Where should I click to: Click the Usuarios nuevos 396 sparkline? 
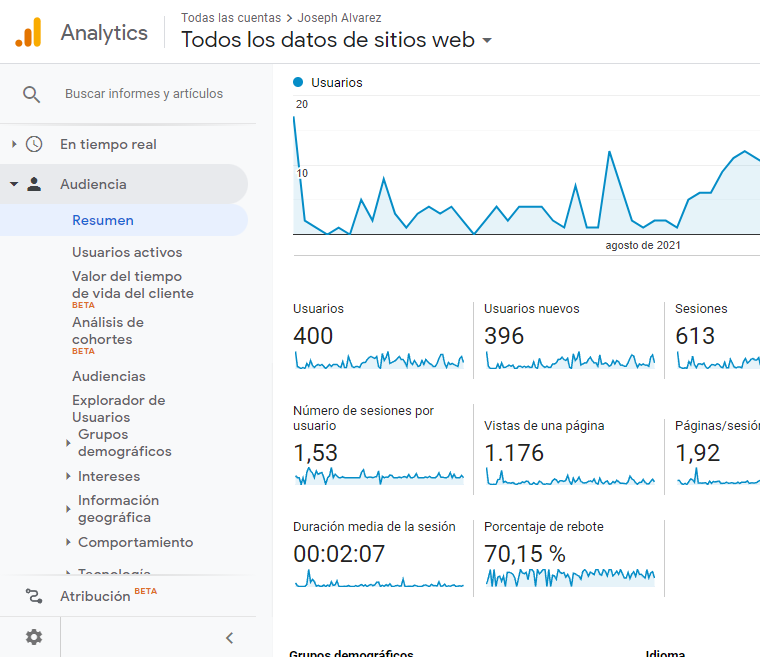click(x=570, y=361)
